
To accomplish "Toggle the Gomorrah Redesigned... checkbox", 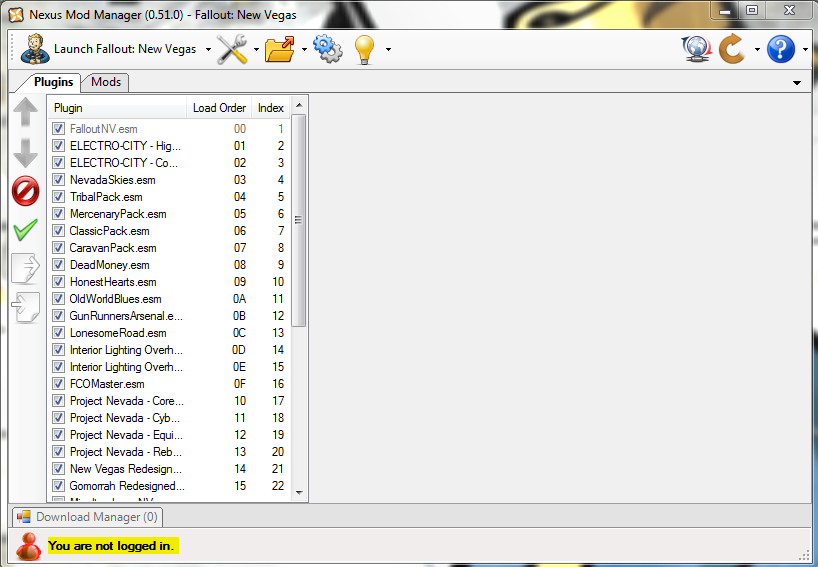I will (58, 486).
